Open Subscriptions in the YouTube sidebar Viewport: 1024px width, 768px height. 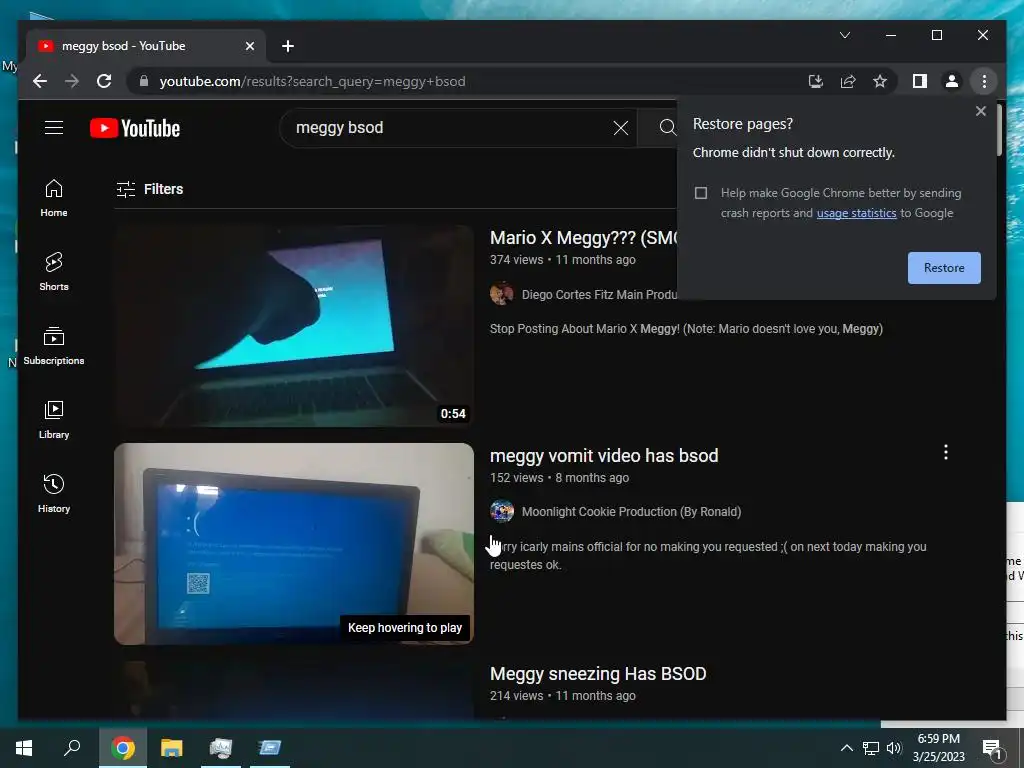(54, 346)
